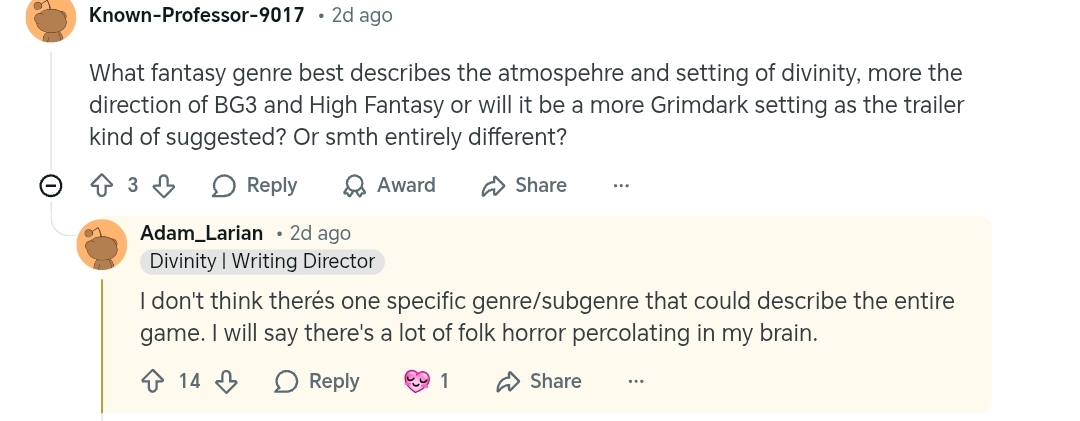Reply to Adam_Larian's comment
Viewport: 1080px width, 421px height.
point(317,381)
